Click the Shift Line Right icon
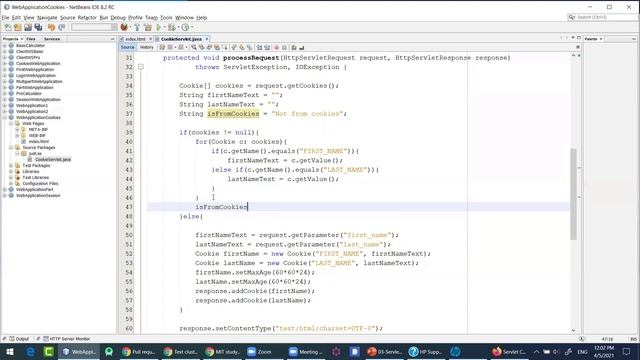This screenshot has height=360, width=640. (x=267, y=47)
